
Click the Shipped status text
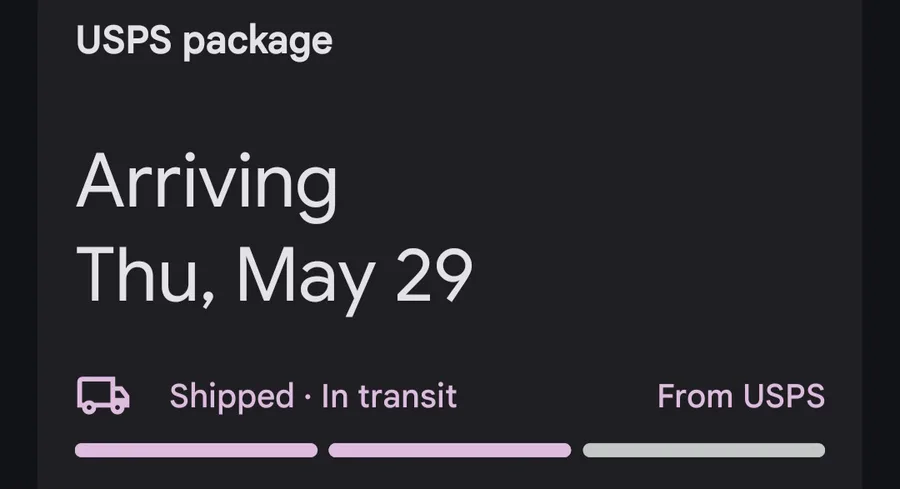click(x=232, y=398)
